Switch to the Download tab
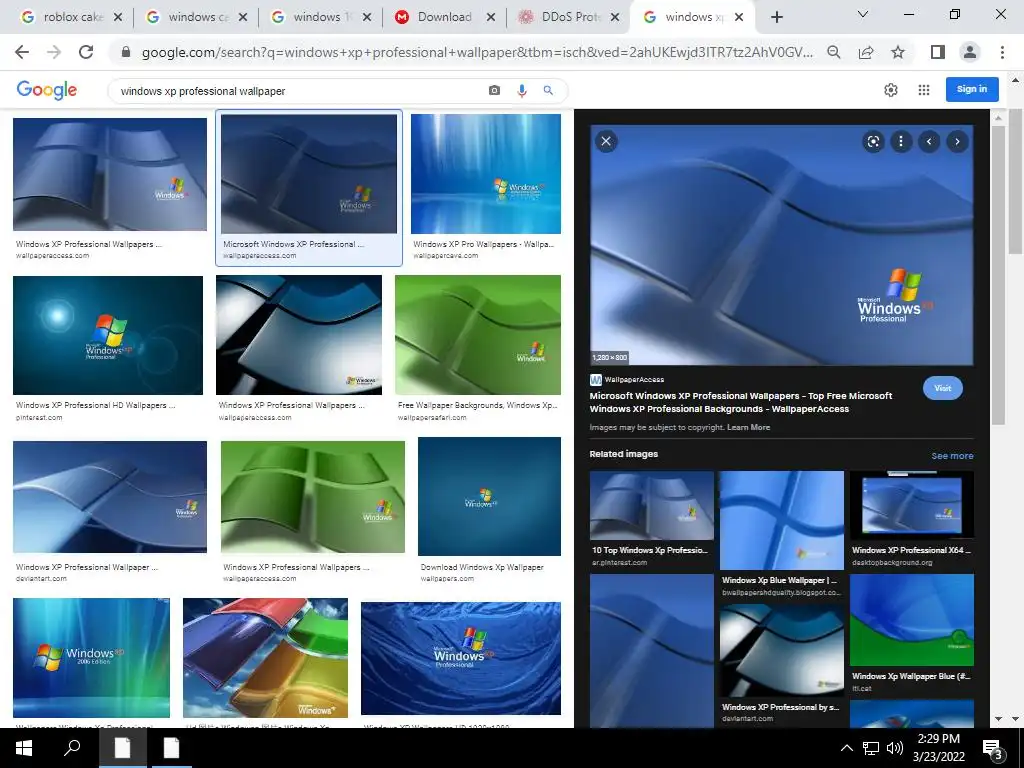Screen dimensions: 1024x768 [x=444, y=17]
